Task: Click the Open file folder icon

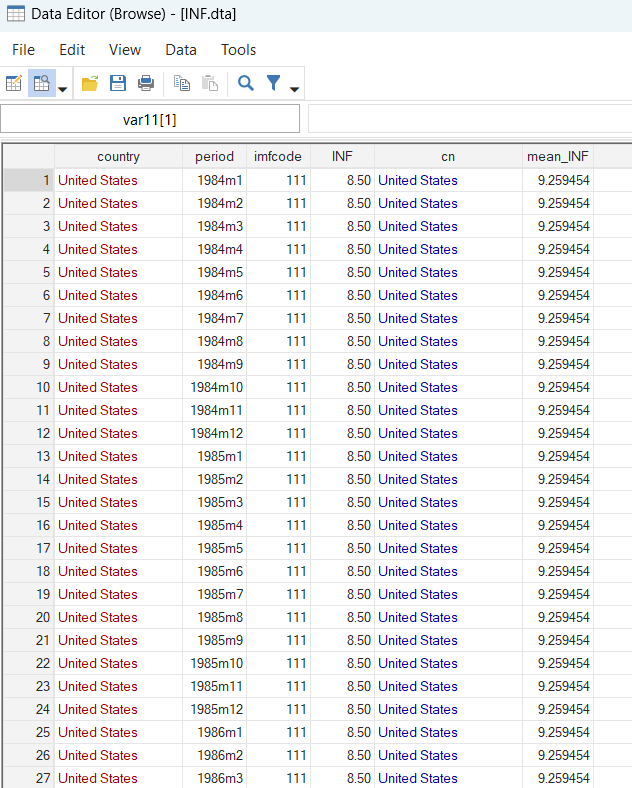Action: tap(90, 84)
